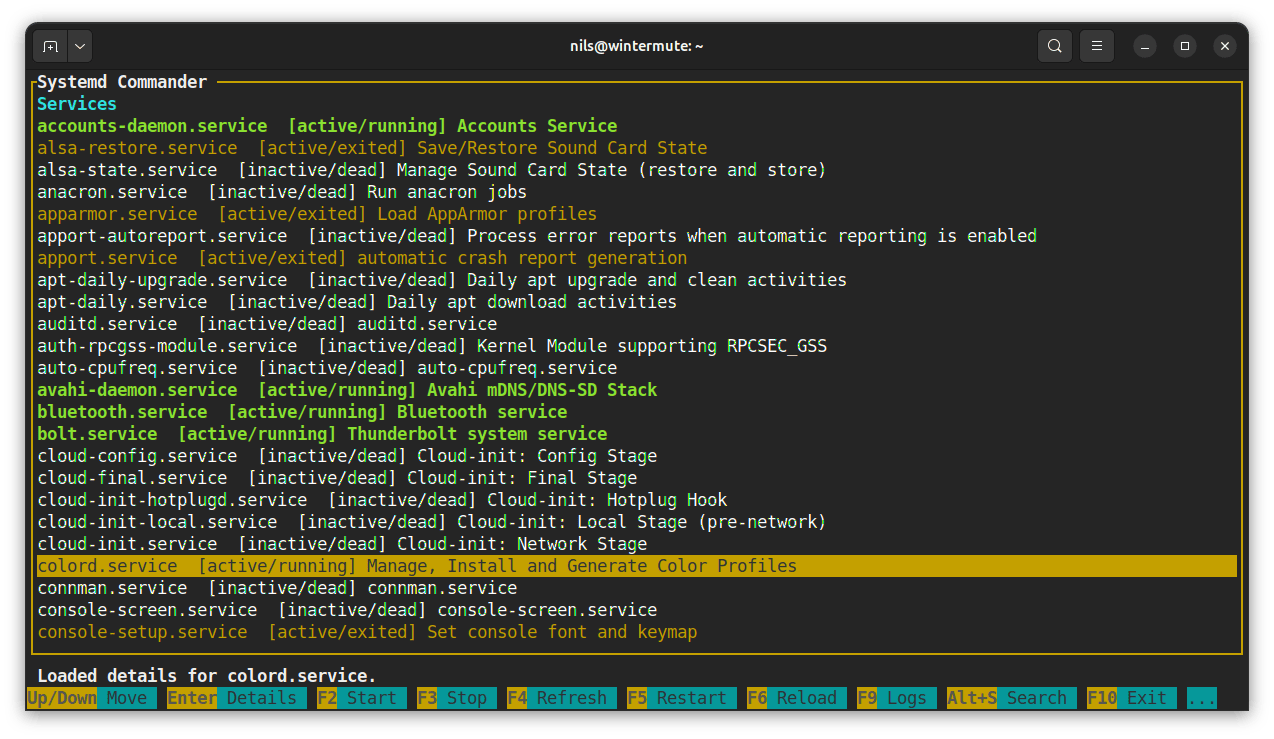
Task: Open terminal search magnifier icon
Action: (x=1055, y=46)
